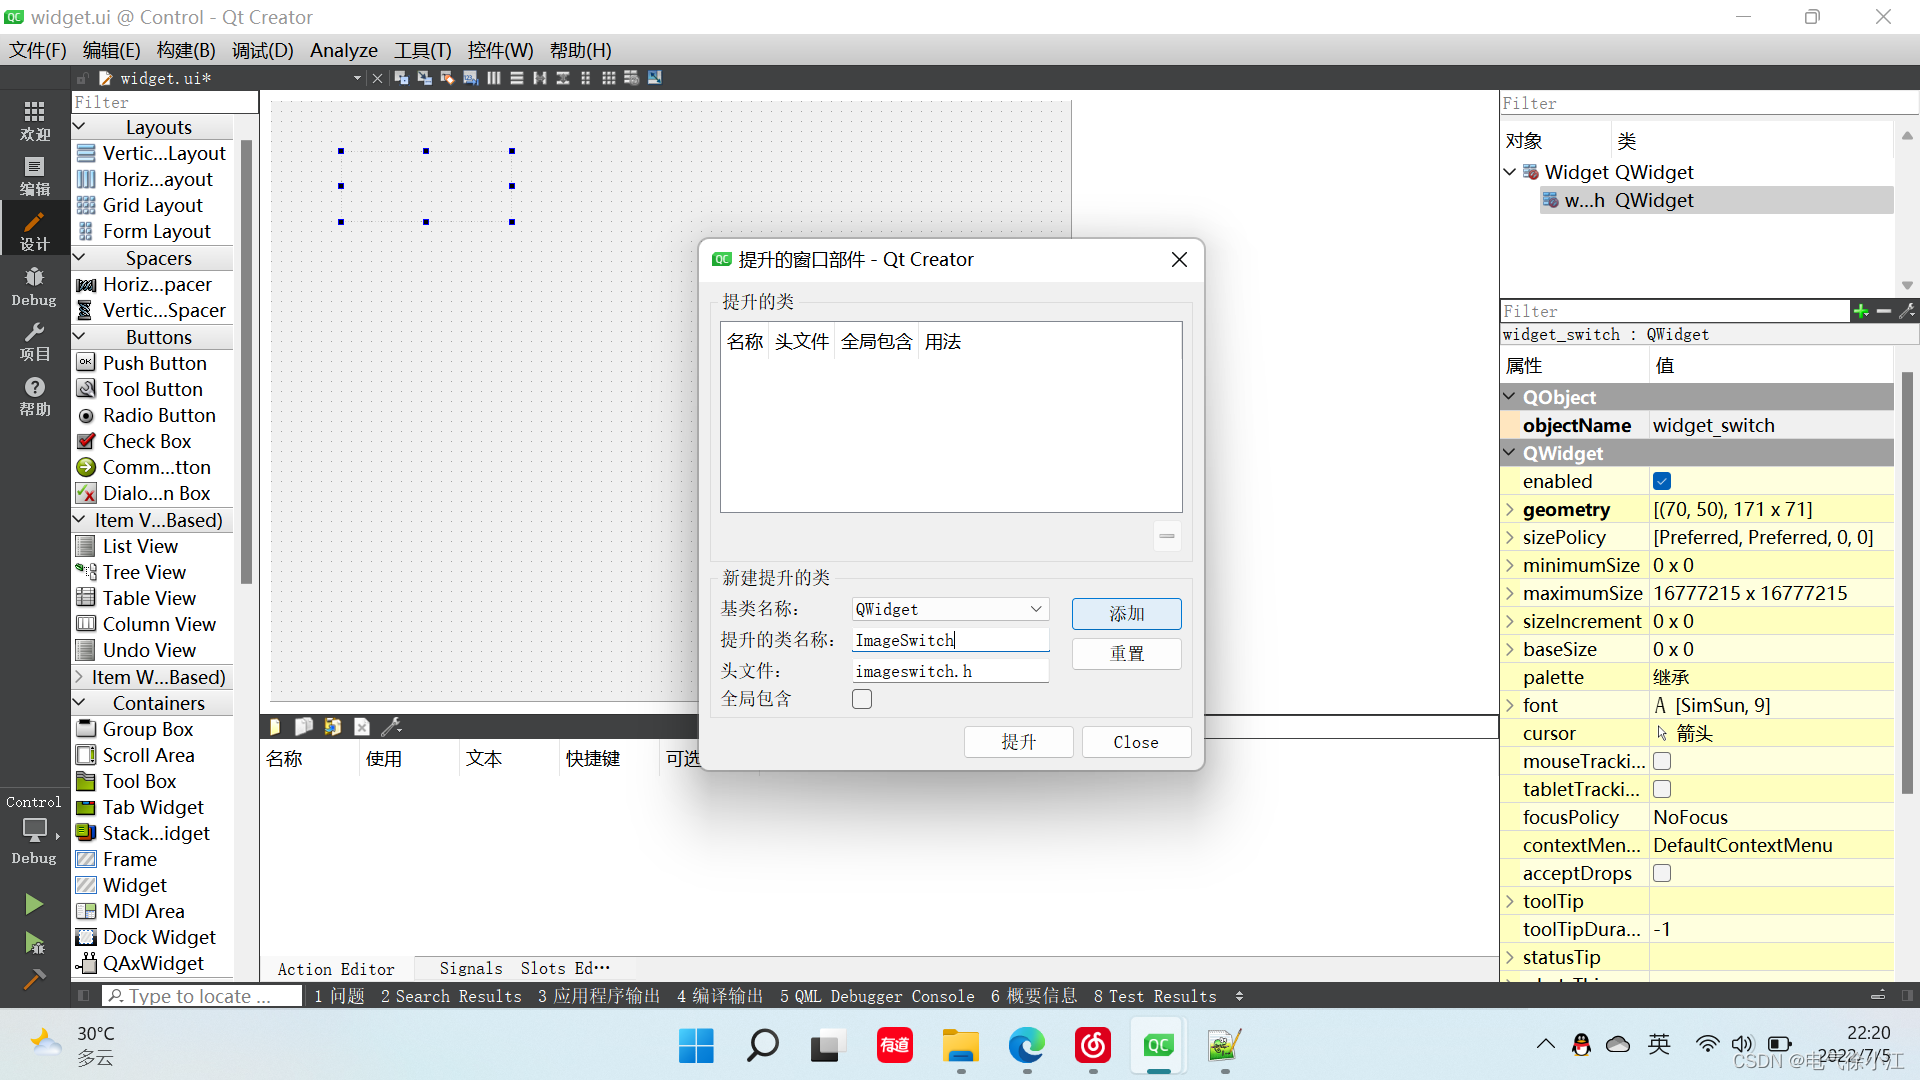Click the Signals Slots editor tab
The image size is (1920, 1080).
coord(526,967)
